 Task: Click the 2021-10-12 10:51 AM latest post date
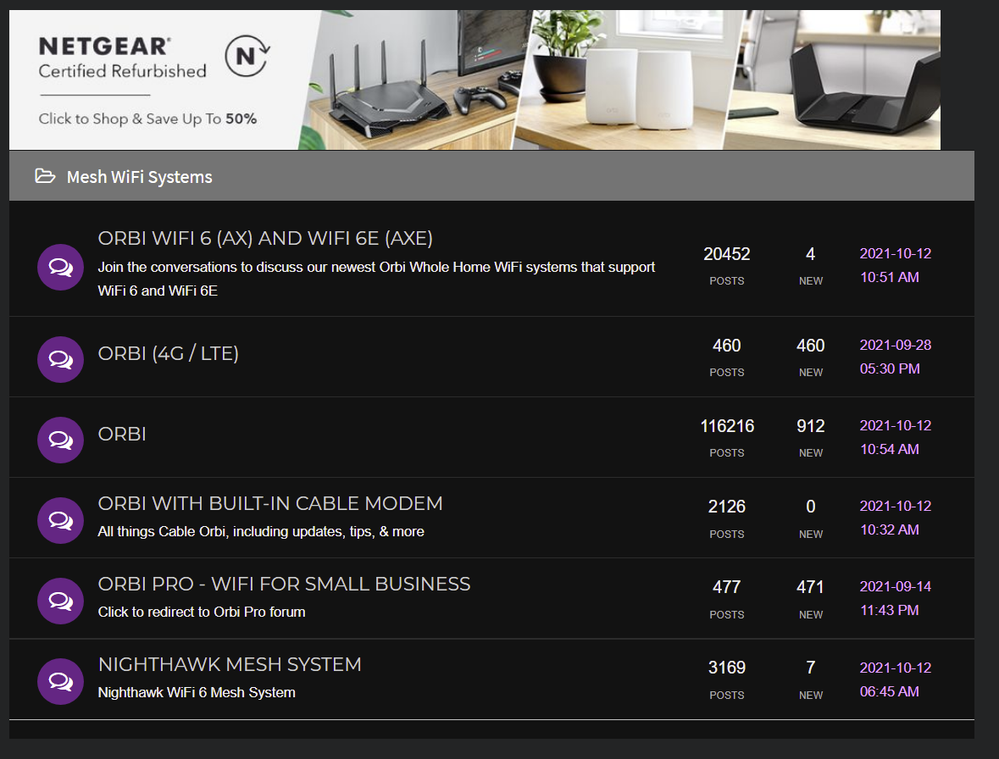tap(895, 265)
